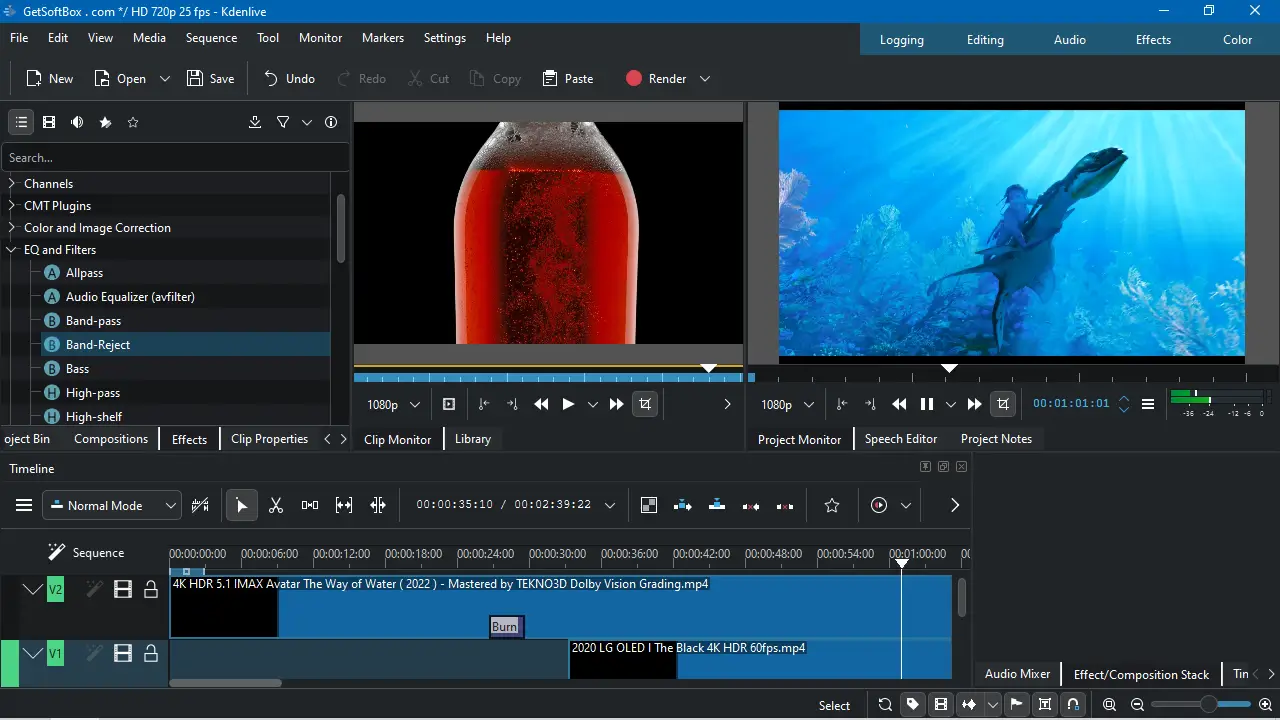
Task: Open the Normal Mode edit mode dropdown
Action: pyautogui.click(x=112, y=505)
